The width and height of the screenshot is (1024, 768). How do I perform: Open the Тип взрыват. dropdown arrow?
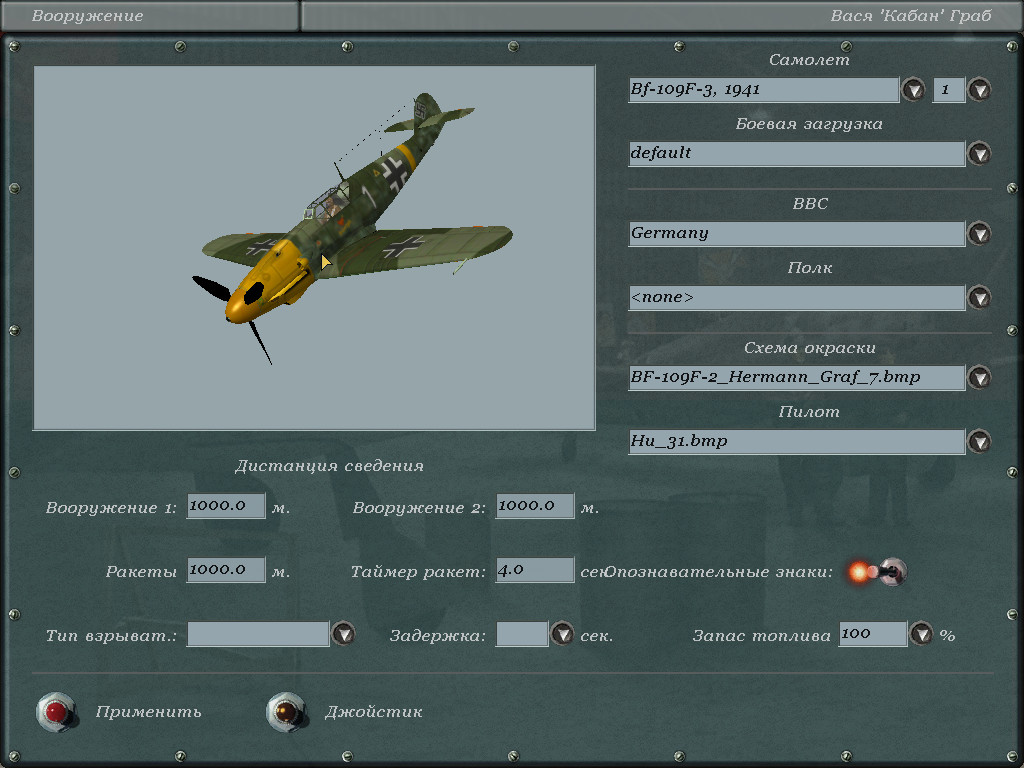[x=343, y=634]
